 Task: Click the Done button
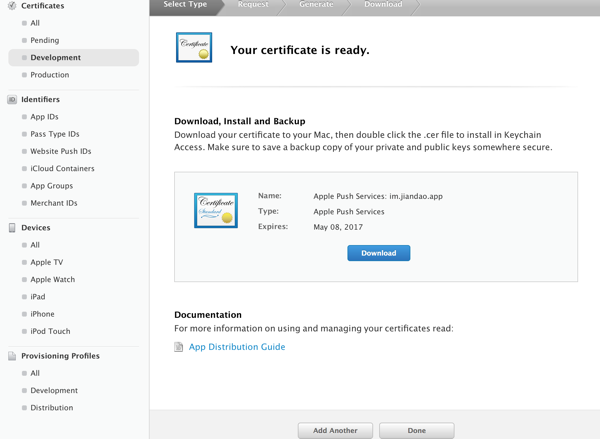[417, 431]
